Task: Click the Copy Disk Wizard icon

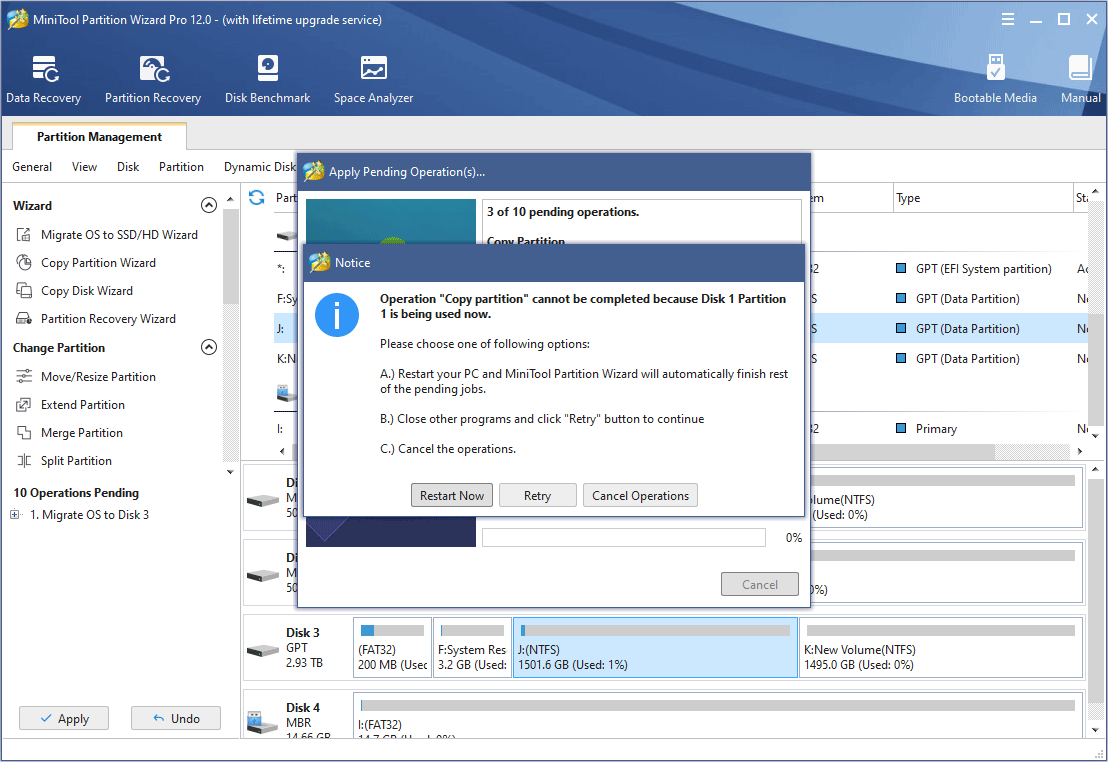Action: pos(23,291)
